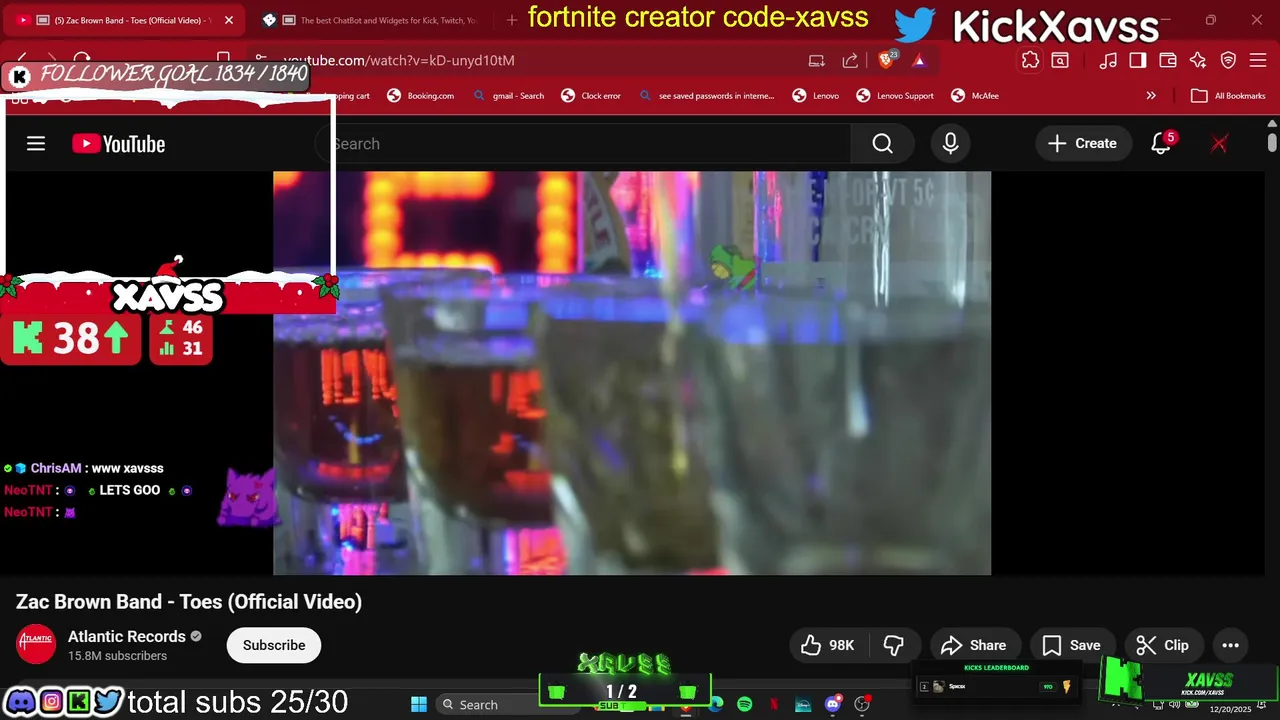Click the page vertical scrollbar
This screenshot has height=720, width=1280.
tap(1272, 143)
